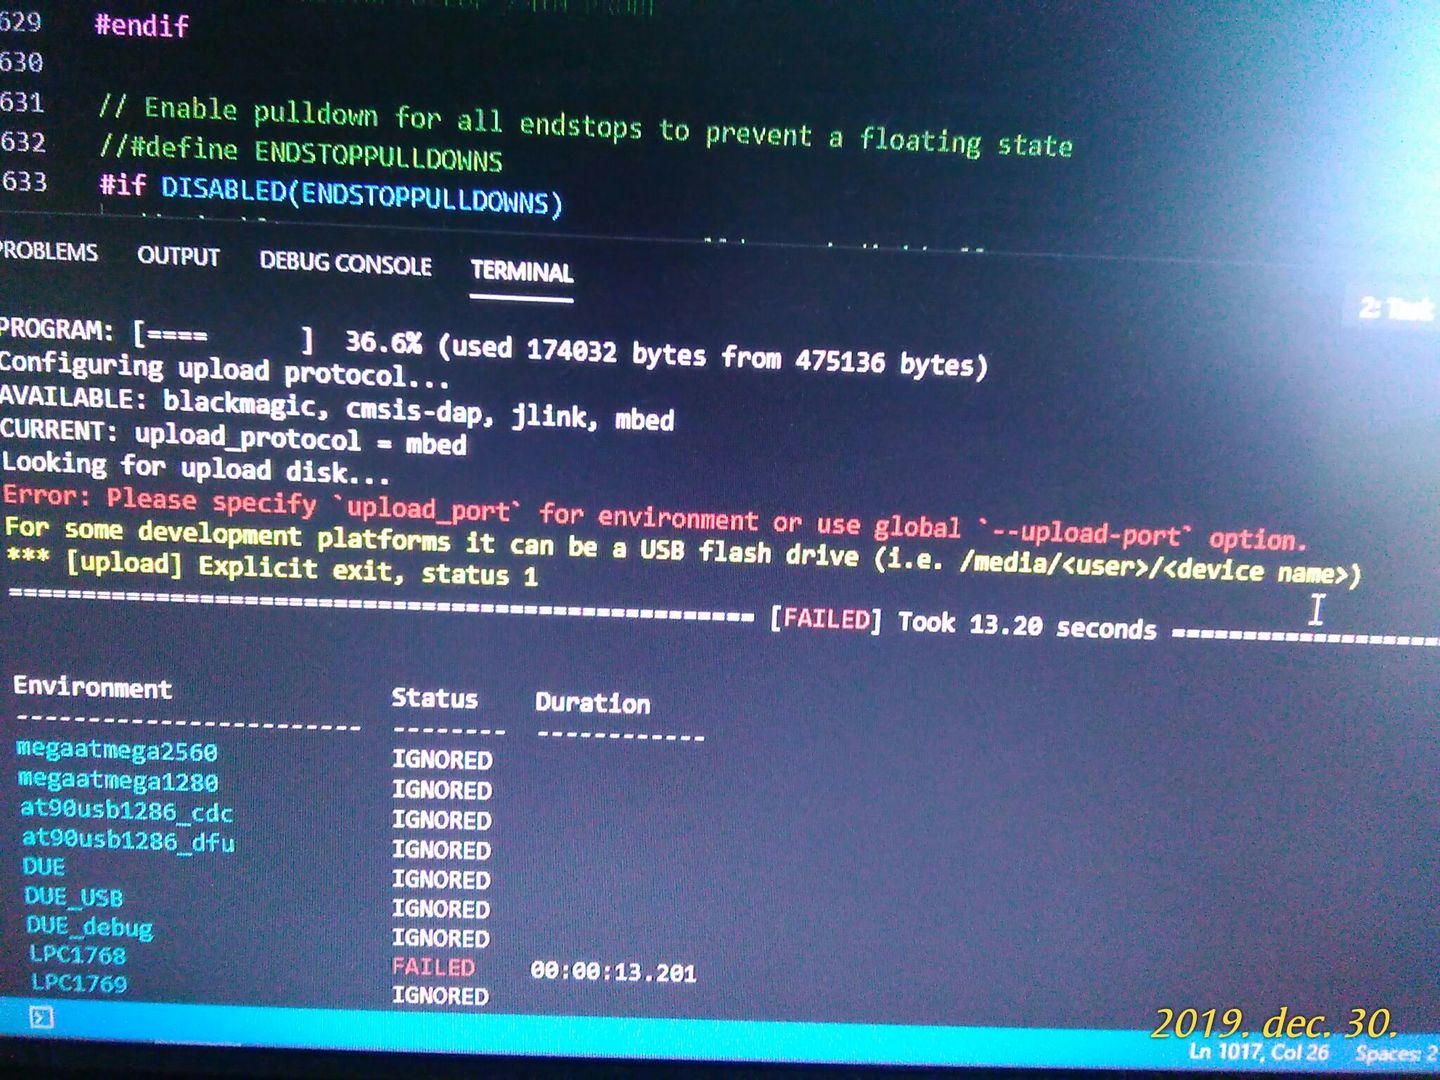Click the #if DISABLED(ENDSTOPPULLDOWNS) line

(330, 193)
